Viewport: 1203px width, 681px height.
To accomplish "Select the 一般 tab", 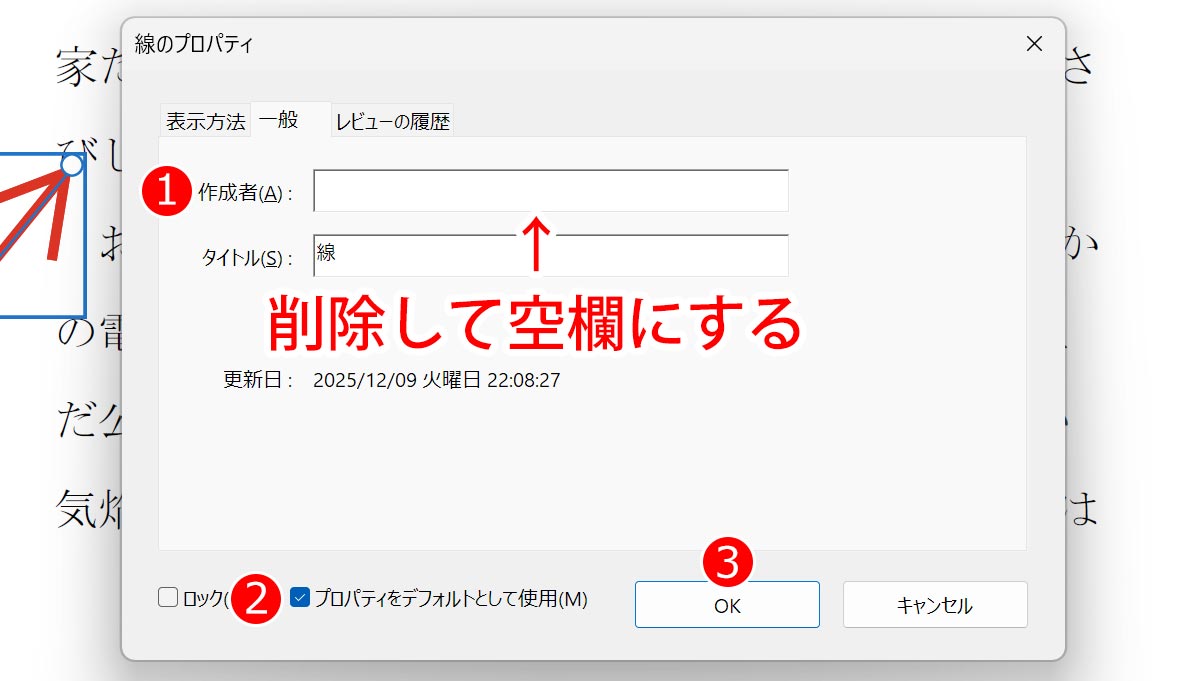I will 279,121.
